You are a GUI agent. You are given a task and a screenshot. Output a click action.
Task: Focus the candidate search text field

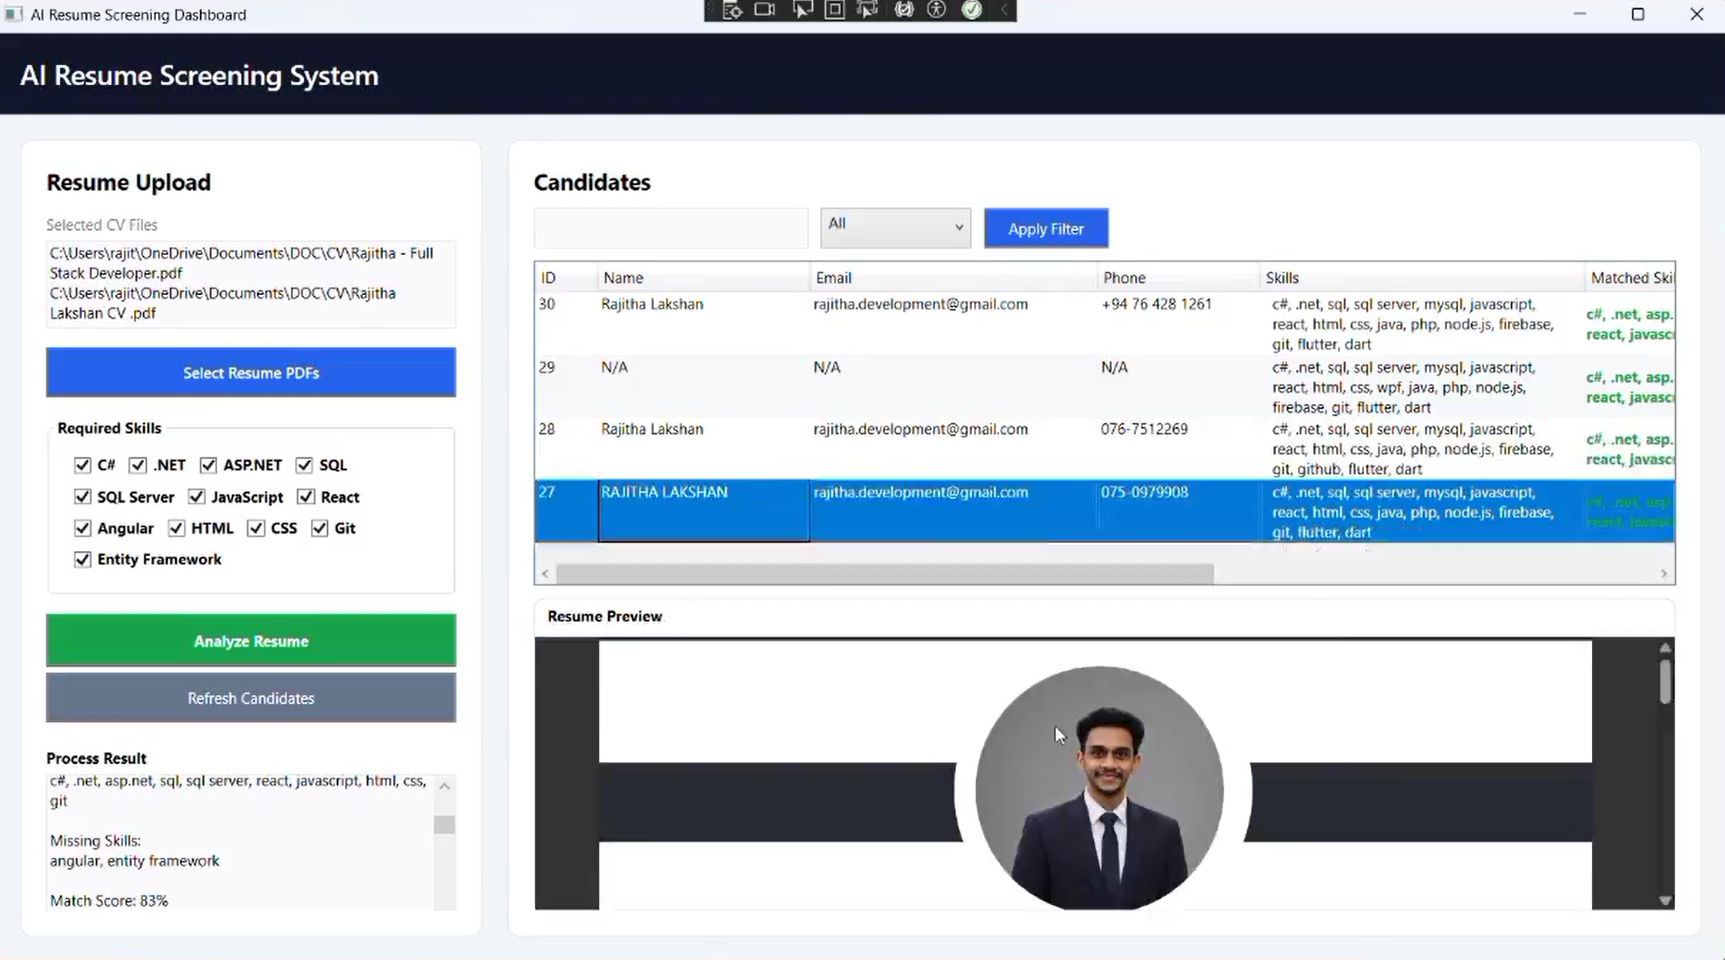670,228
